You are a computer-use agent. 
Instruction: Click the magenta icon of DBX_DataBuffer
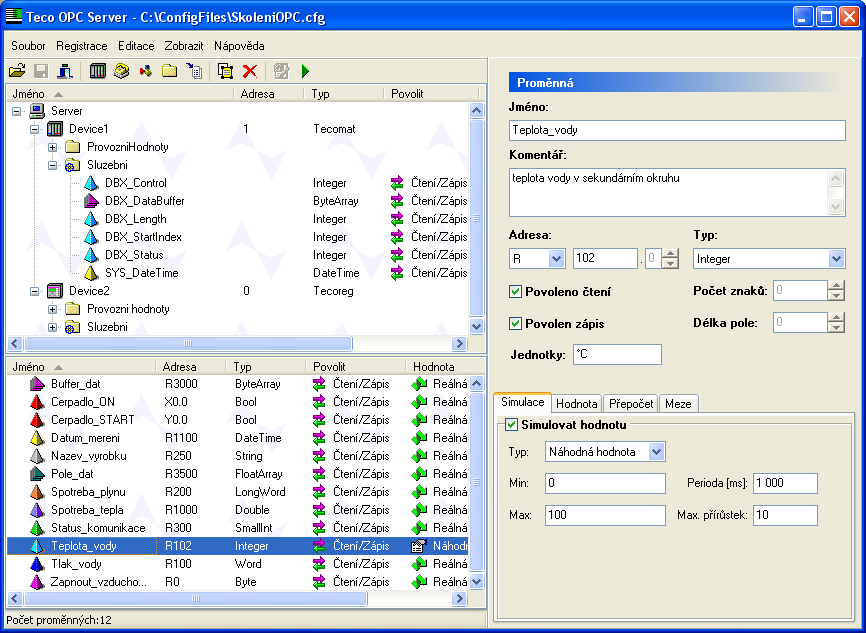pos(91,201)
